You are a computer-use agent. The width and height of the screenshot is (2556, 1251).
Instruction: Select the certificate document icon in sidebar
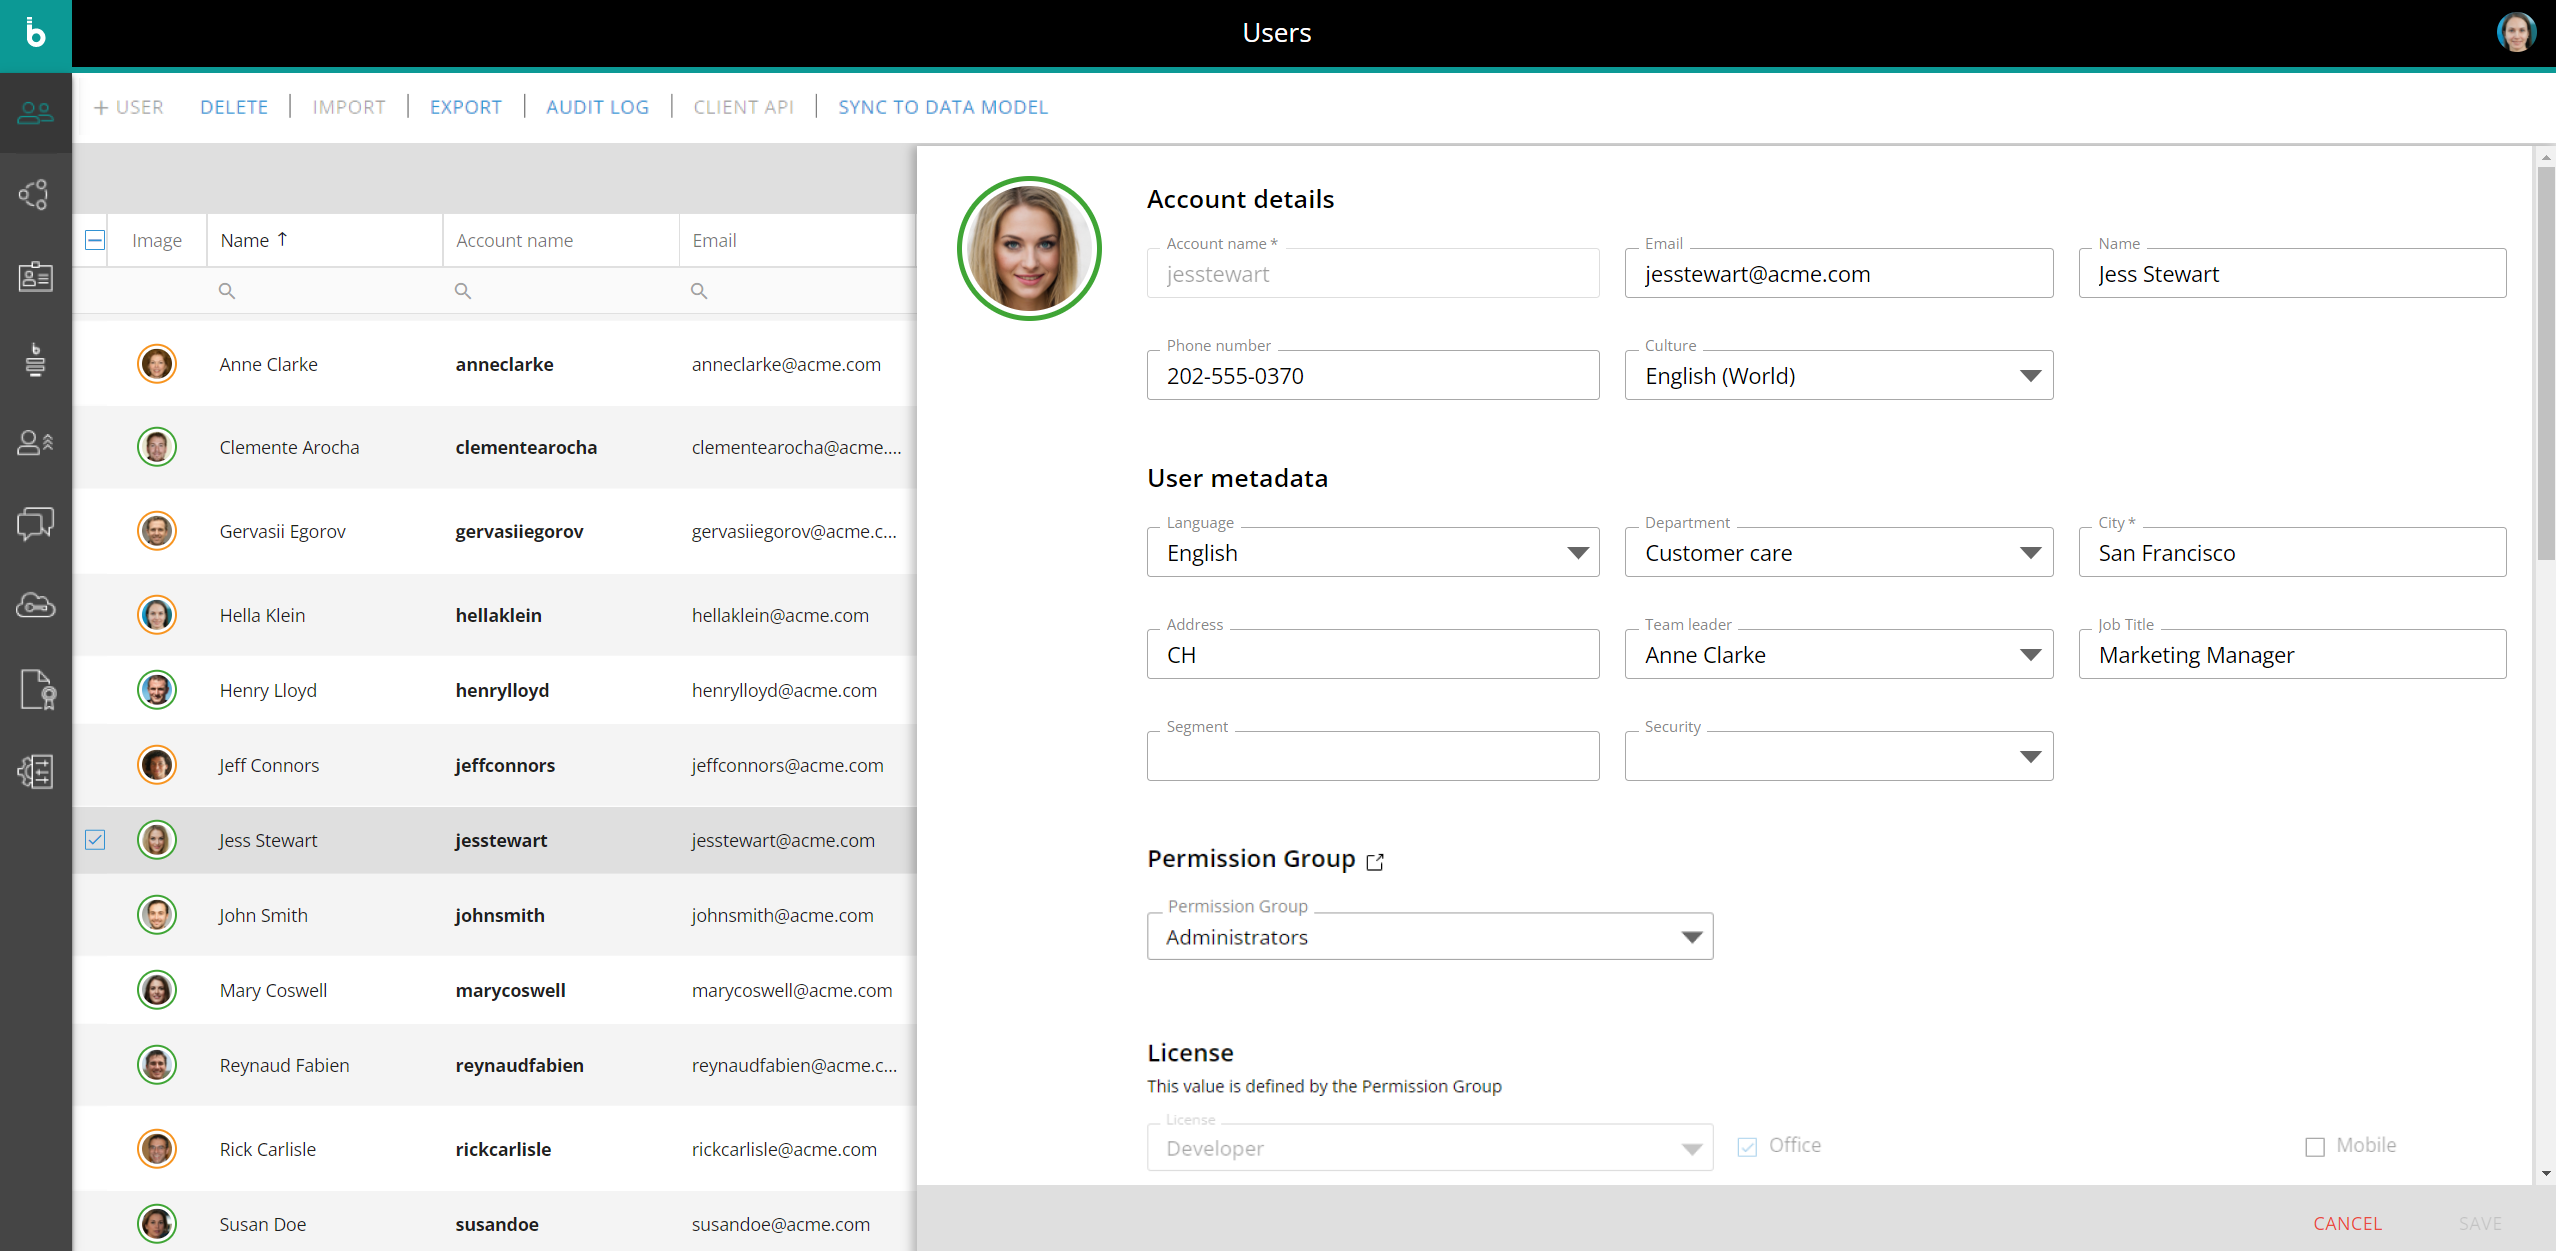pyautogui.click(x=35, y=689)
